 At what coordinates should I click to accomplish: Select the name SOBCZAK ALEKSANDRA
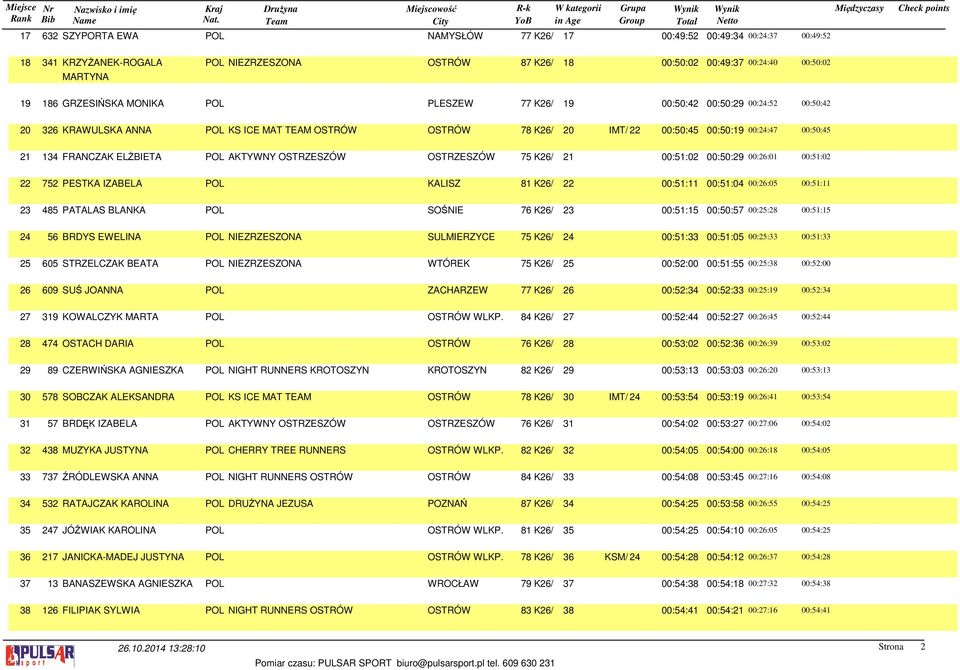click(118, 397)
